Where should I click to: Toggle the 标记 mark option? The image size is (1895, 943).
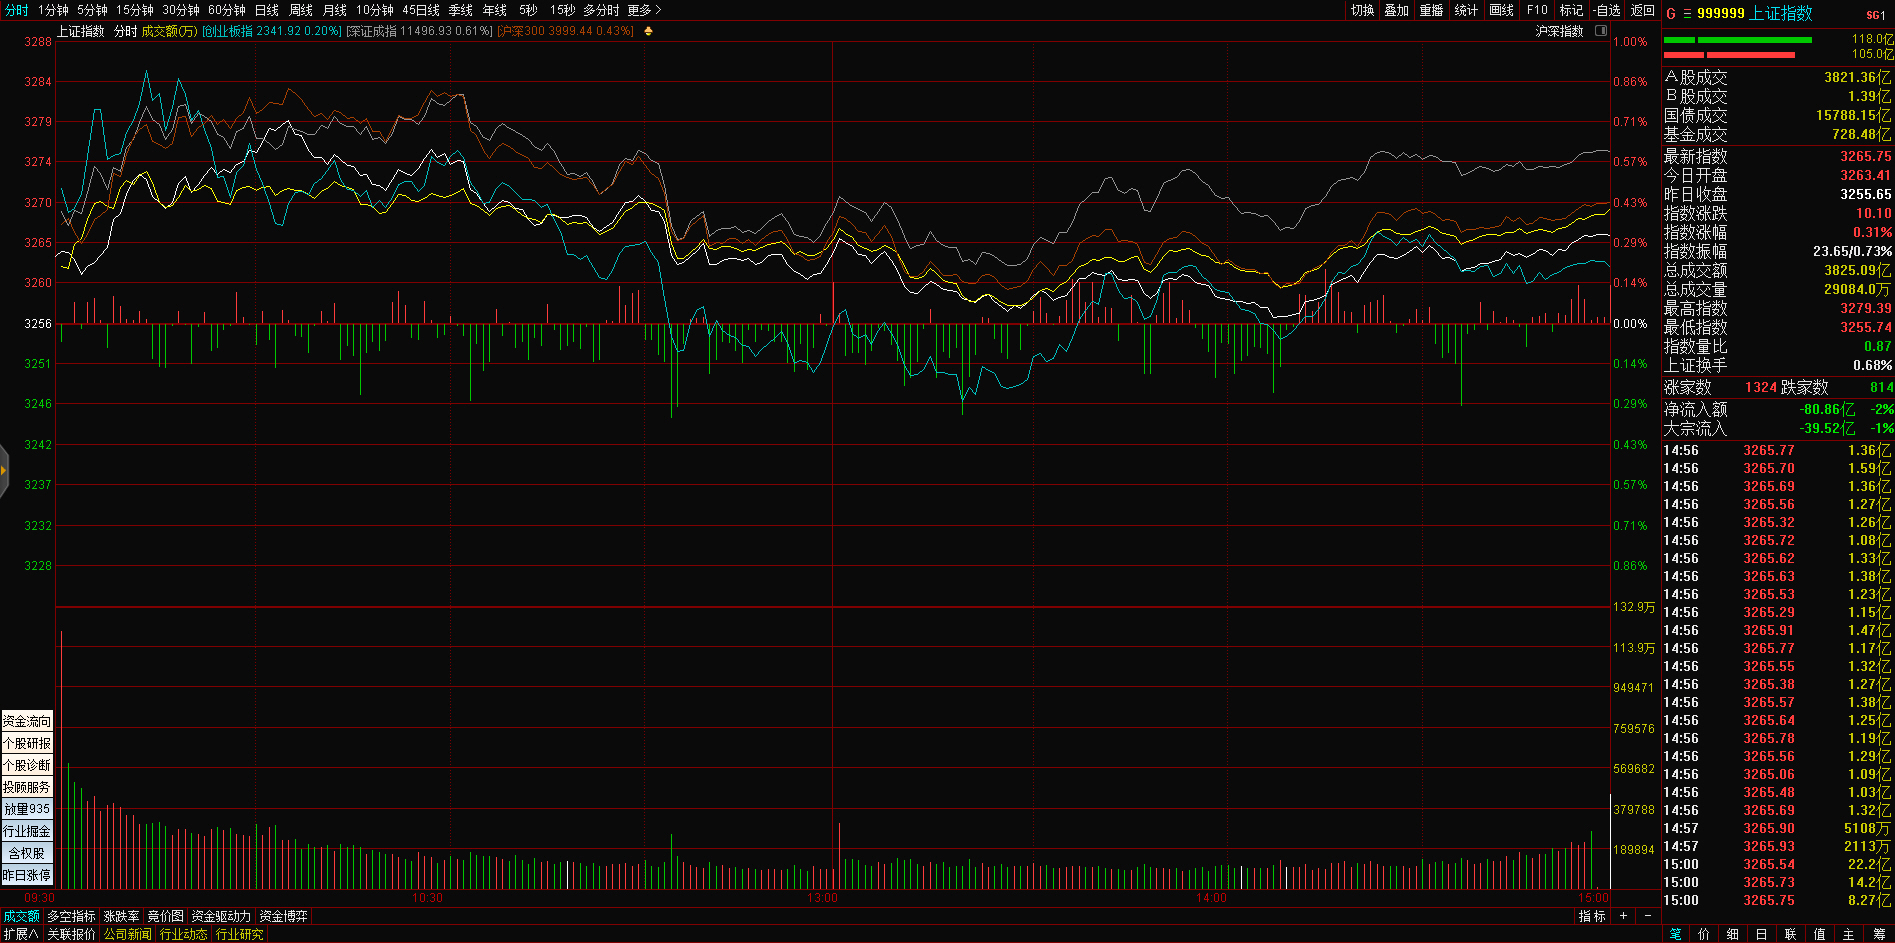click(x=1571, y=10)
